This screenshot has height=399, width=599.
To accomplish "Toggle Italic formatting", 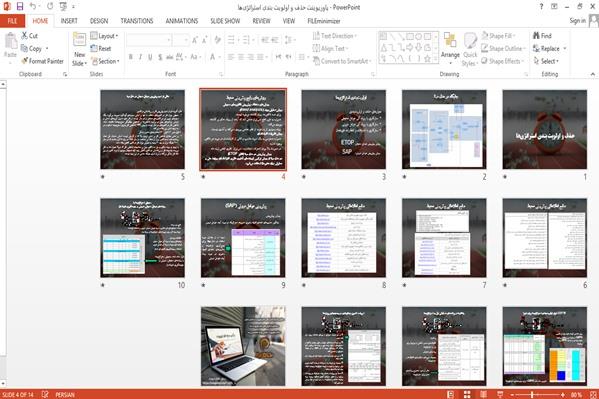I will click(x=140, y=57).
